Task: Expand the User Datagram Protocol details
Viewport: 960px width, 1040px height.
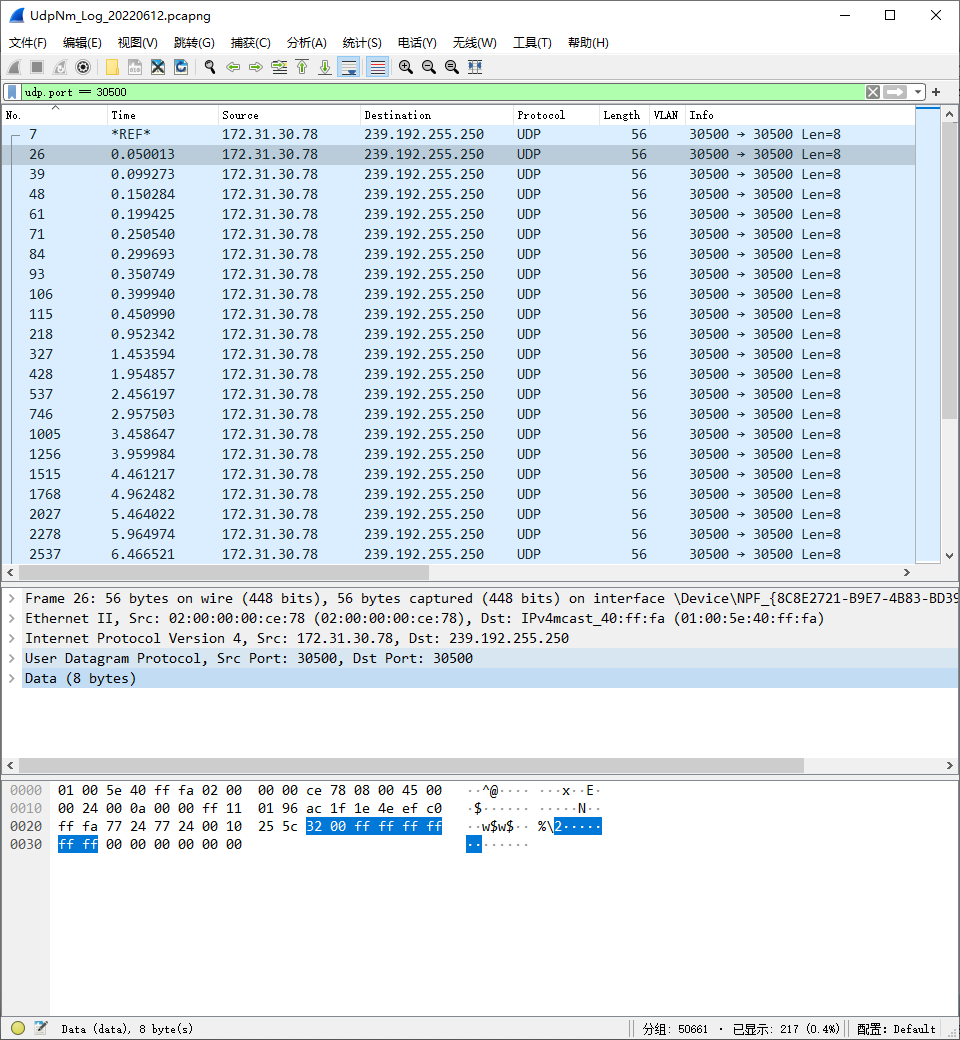Action: pyautogui.click(x=11, y=658)
